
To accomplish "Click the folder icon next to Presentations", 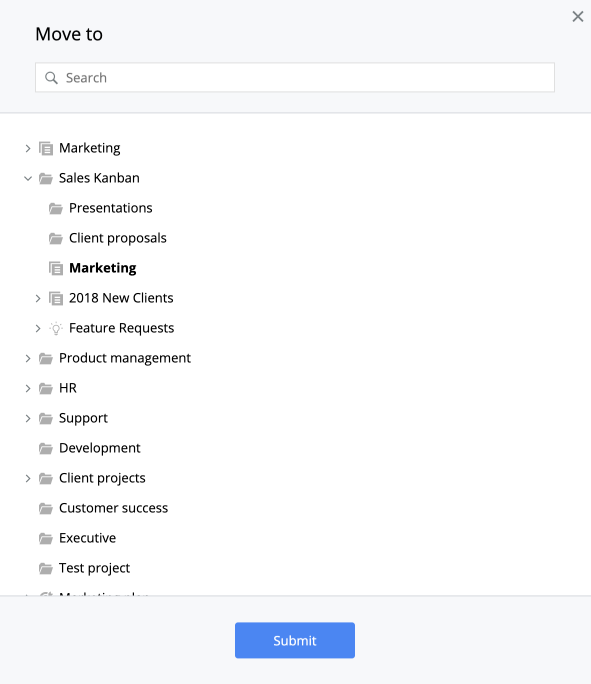I will click(56, 209).
